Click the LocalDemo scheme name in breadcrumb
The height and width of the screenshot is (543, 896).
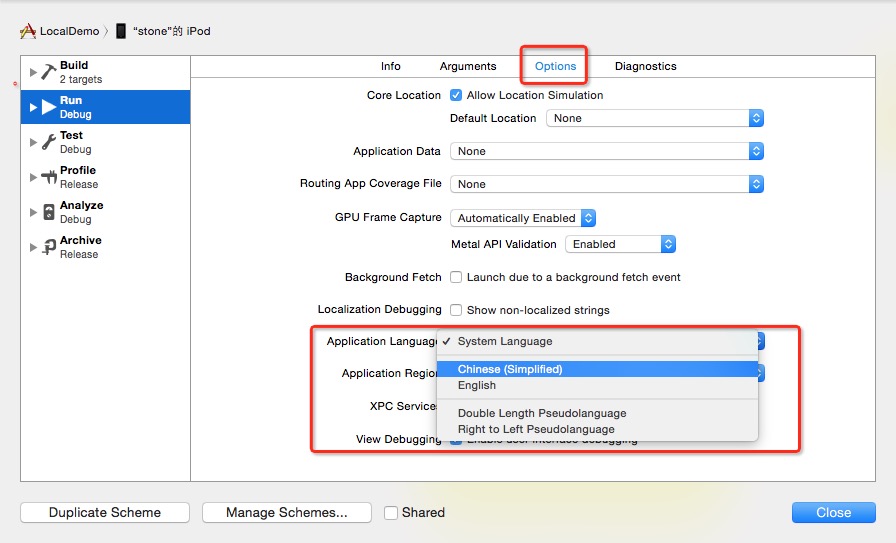(70, 31)
